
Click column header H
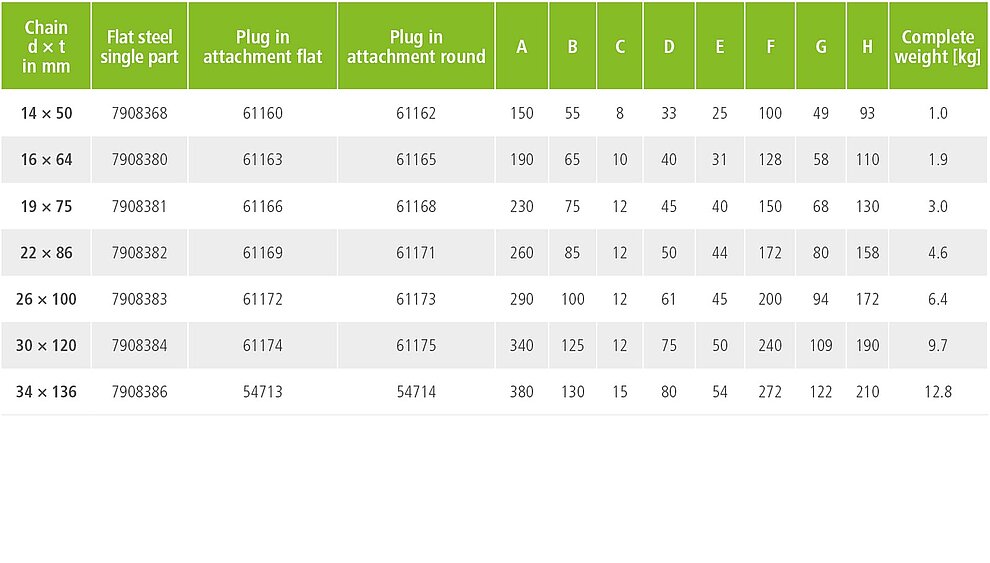pos(868,46)
